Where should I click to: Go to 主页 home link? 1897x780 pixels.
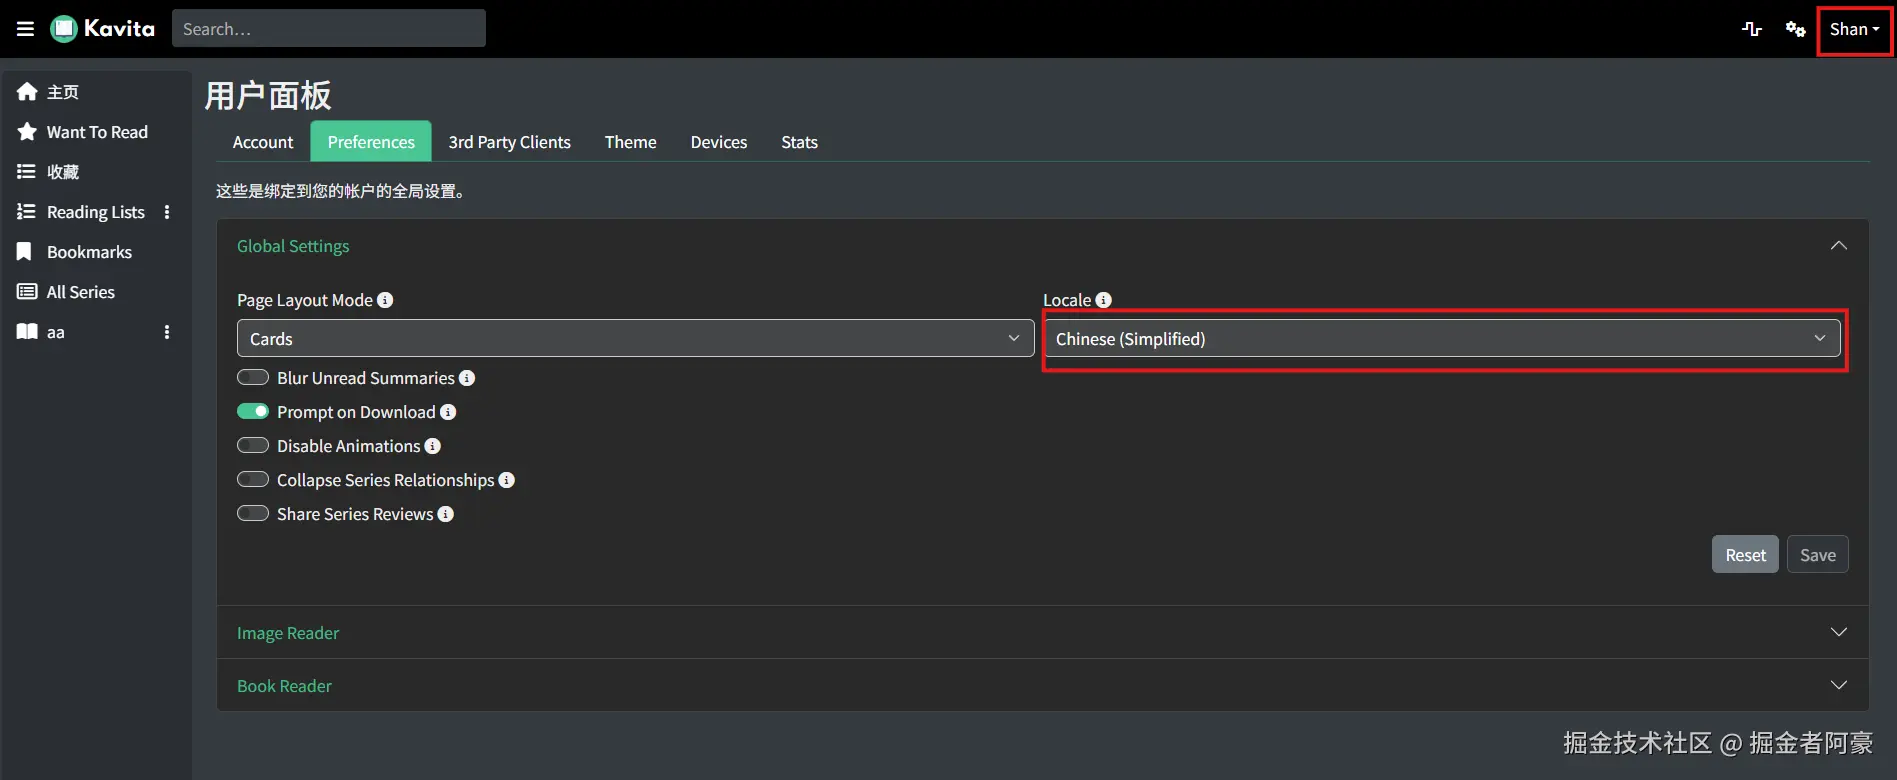click(x=63, y=92)
